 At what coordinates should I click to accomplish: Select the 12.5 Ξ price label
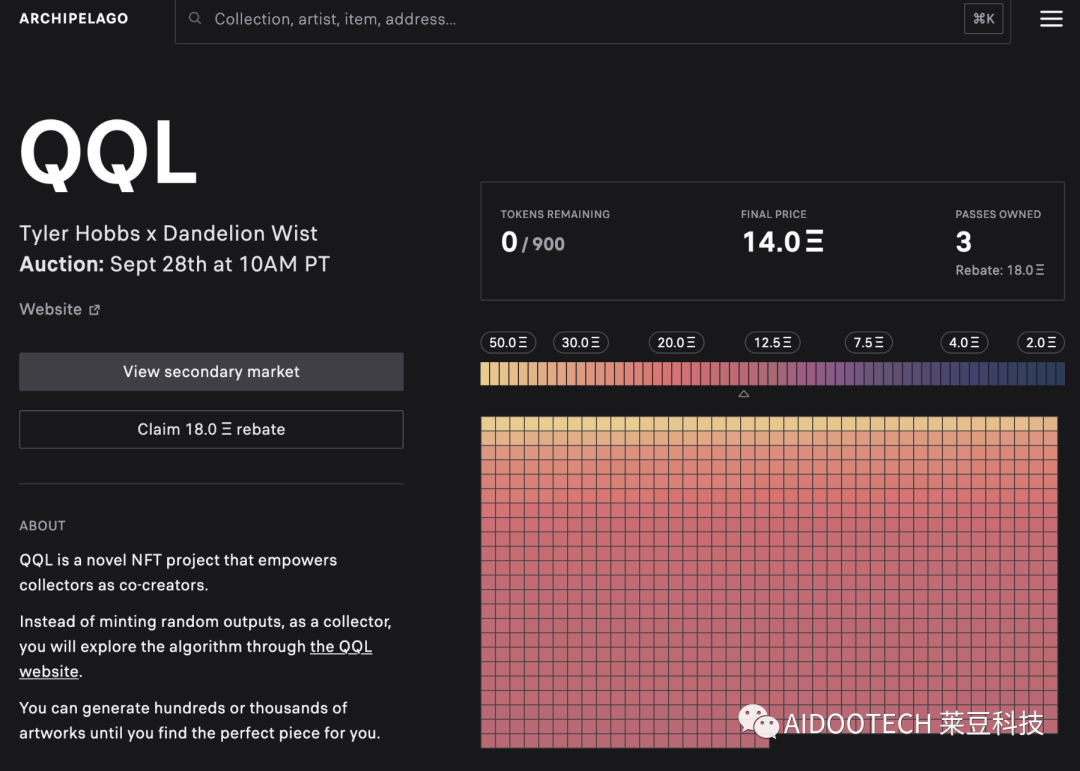[x=772, y=342]
